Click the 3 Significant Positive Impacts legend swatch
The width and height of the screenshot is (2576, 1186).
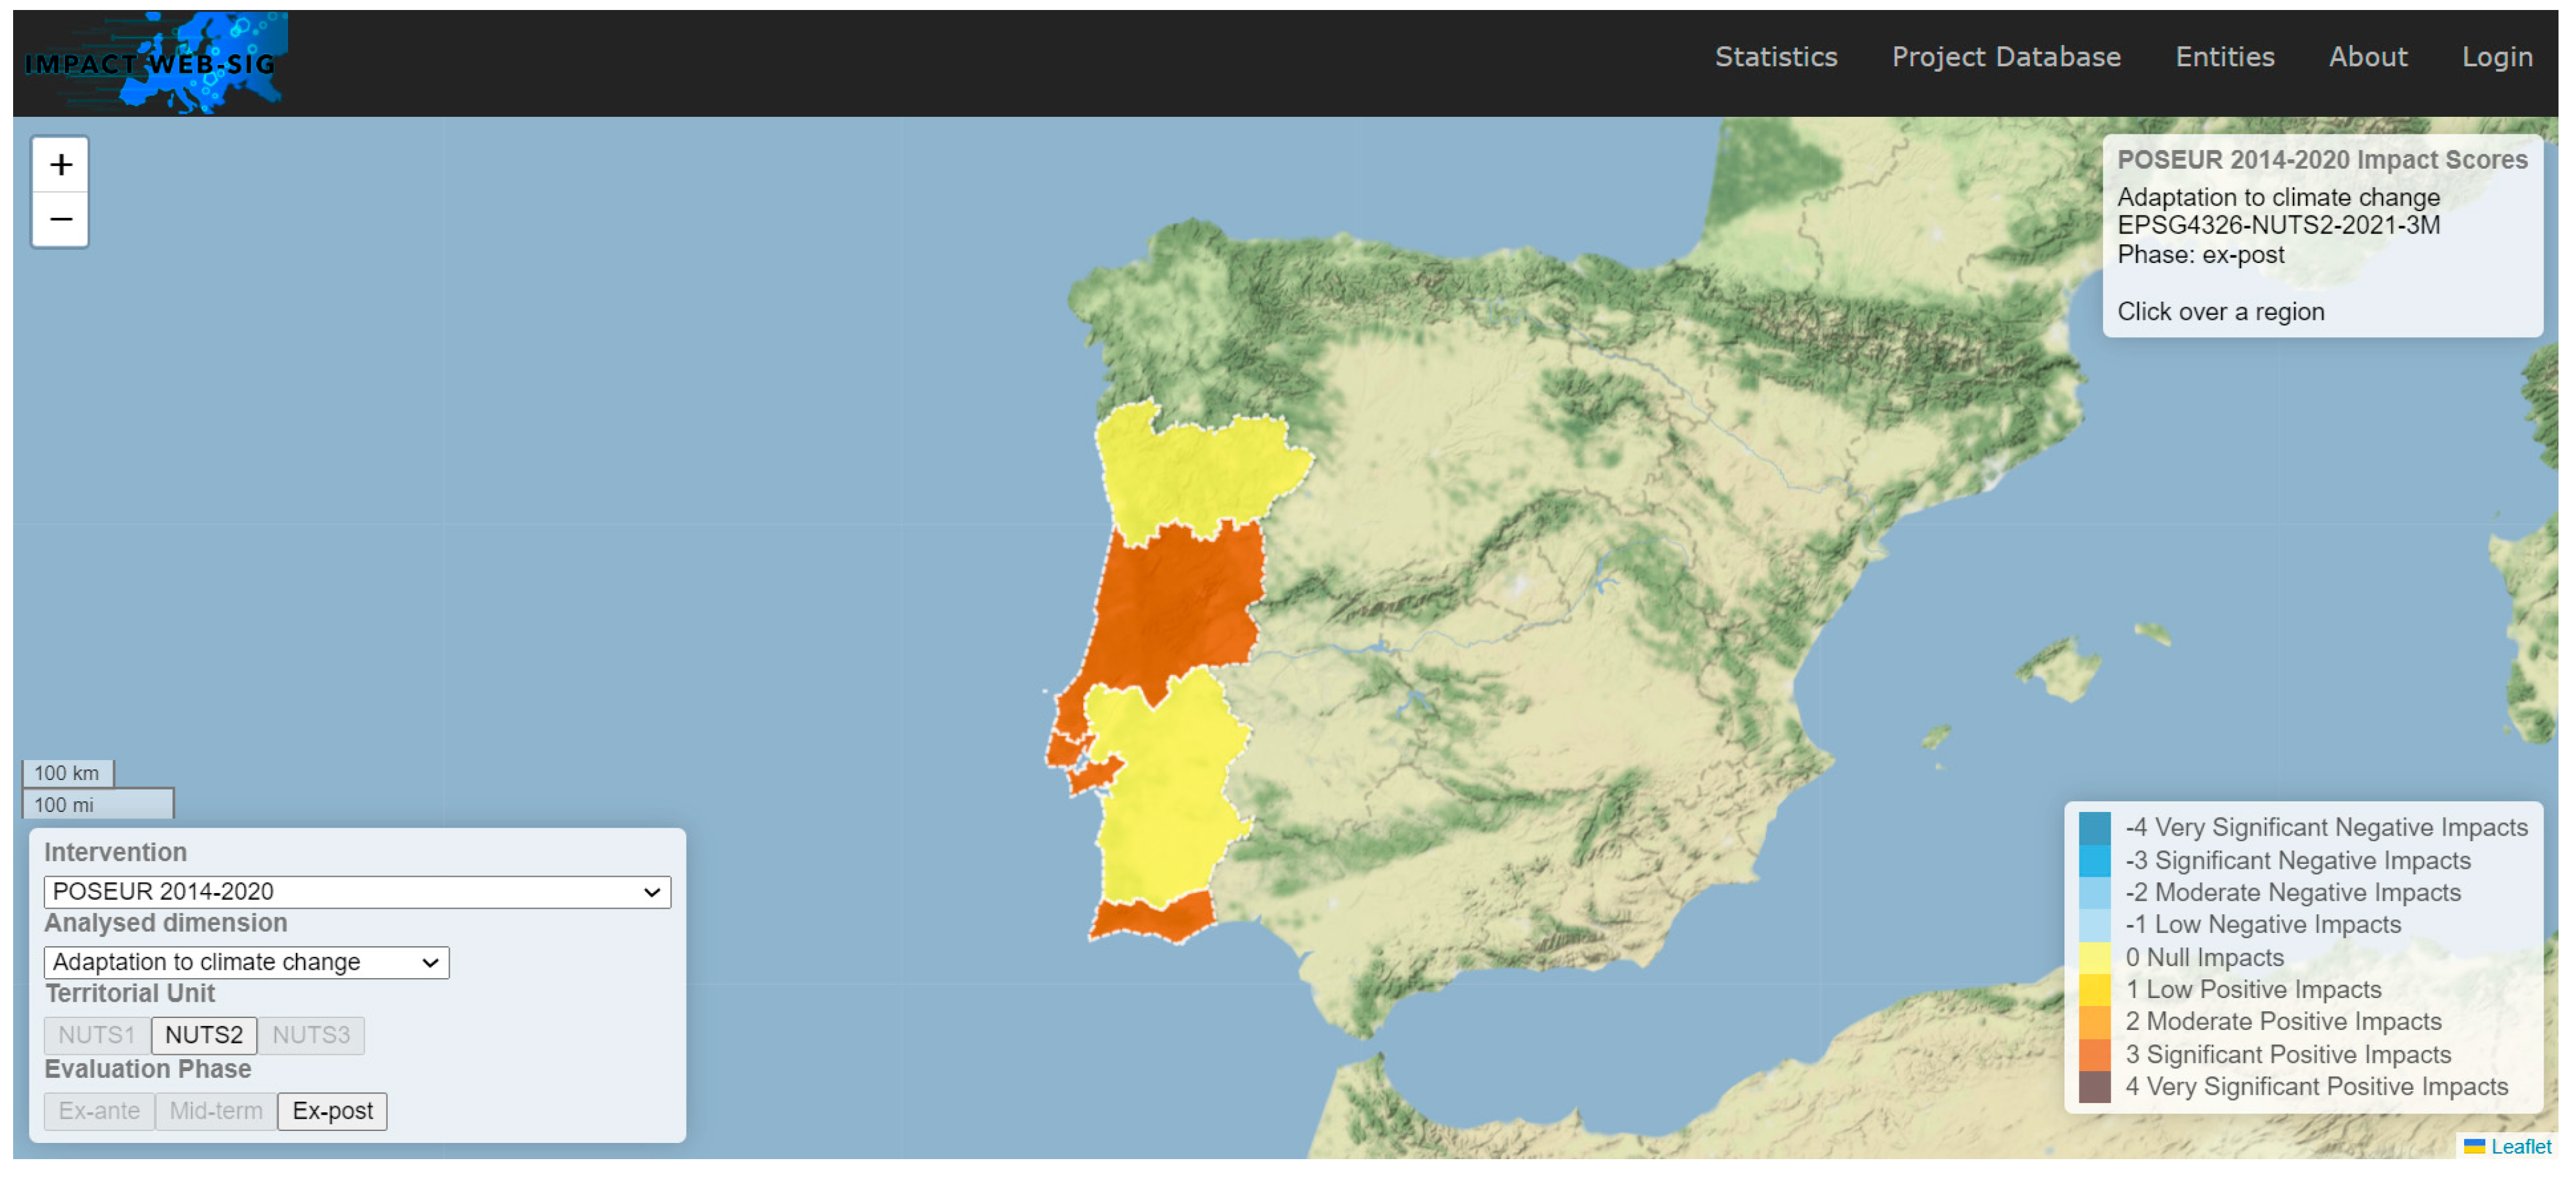pos(2094,1055)
